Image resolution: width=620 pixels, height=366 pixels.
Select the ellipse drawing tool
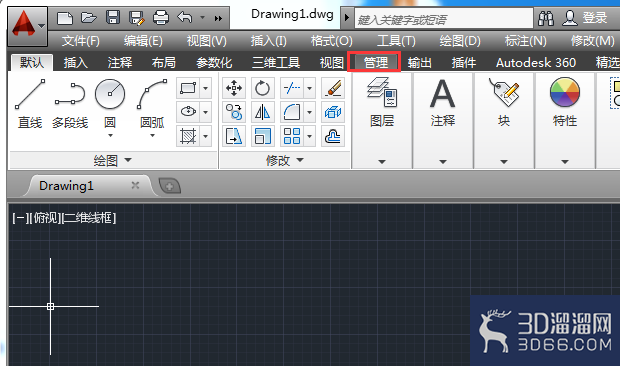coord(188,112)
